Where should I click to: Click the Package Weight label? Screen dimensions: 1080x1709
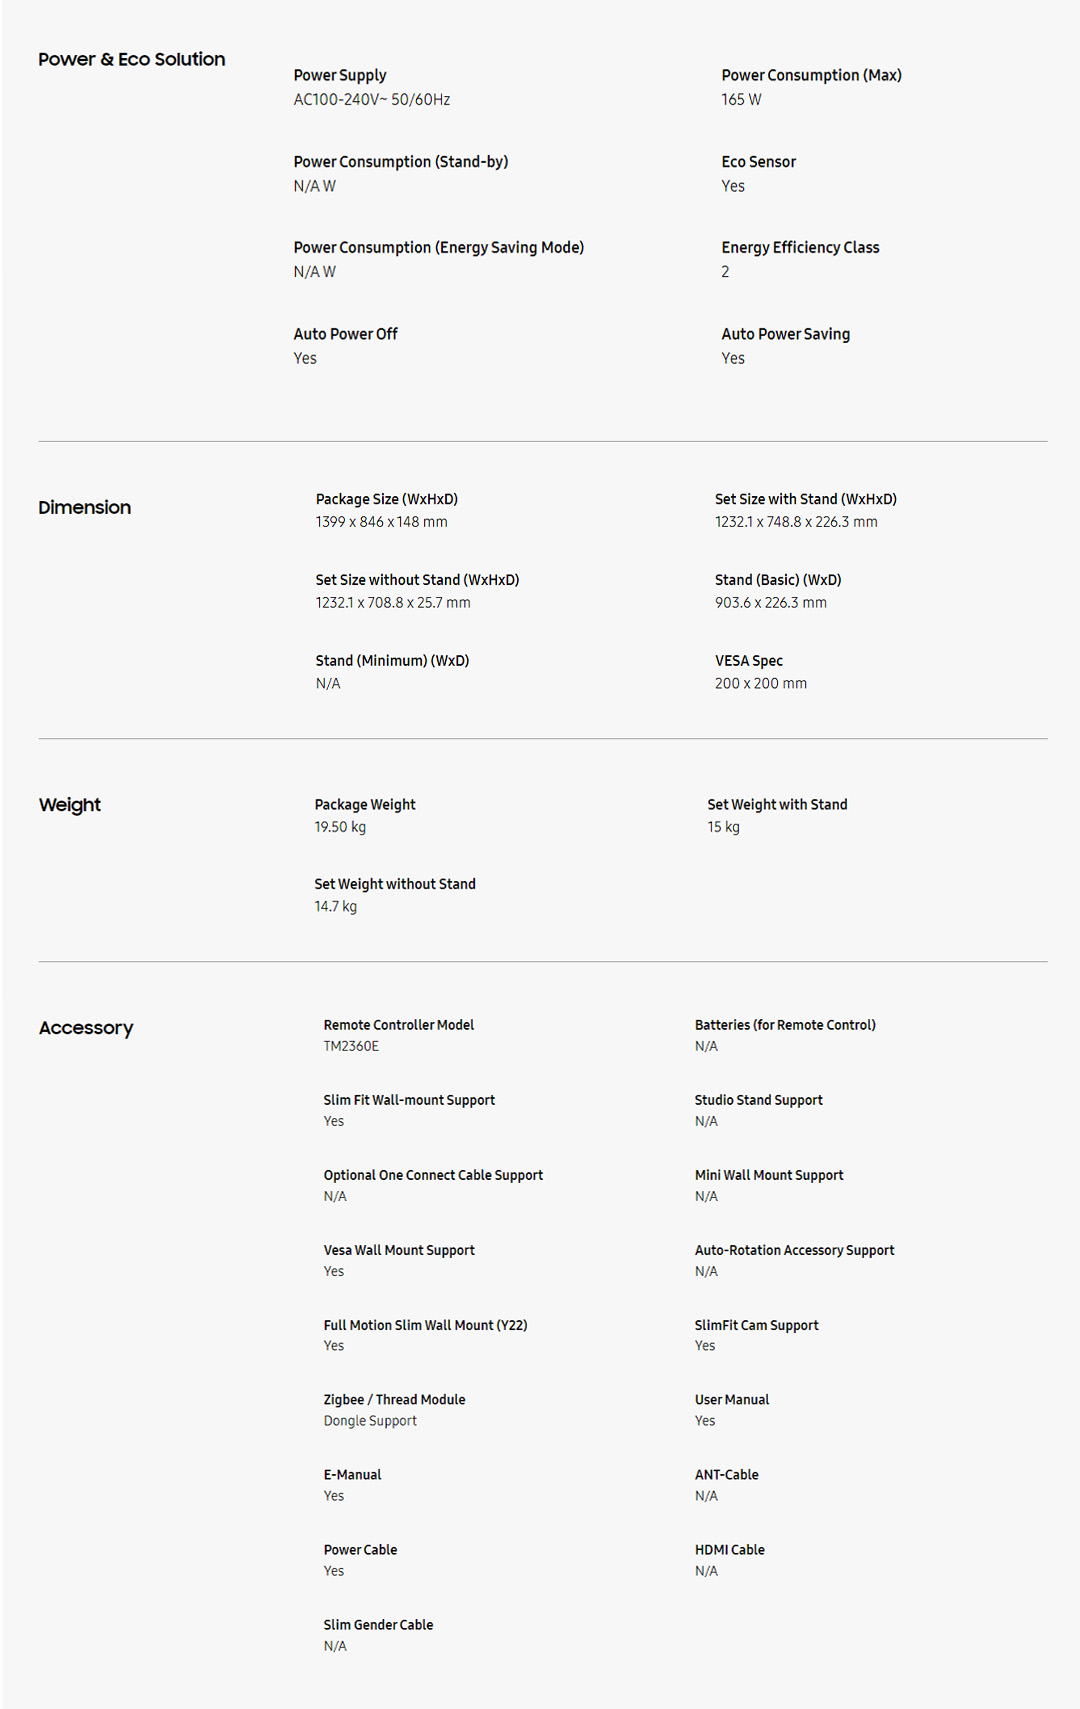tap(364, 805)
